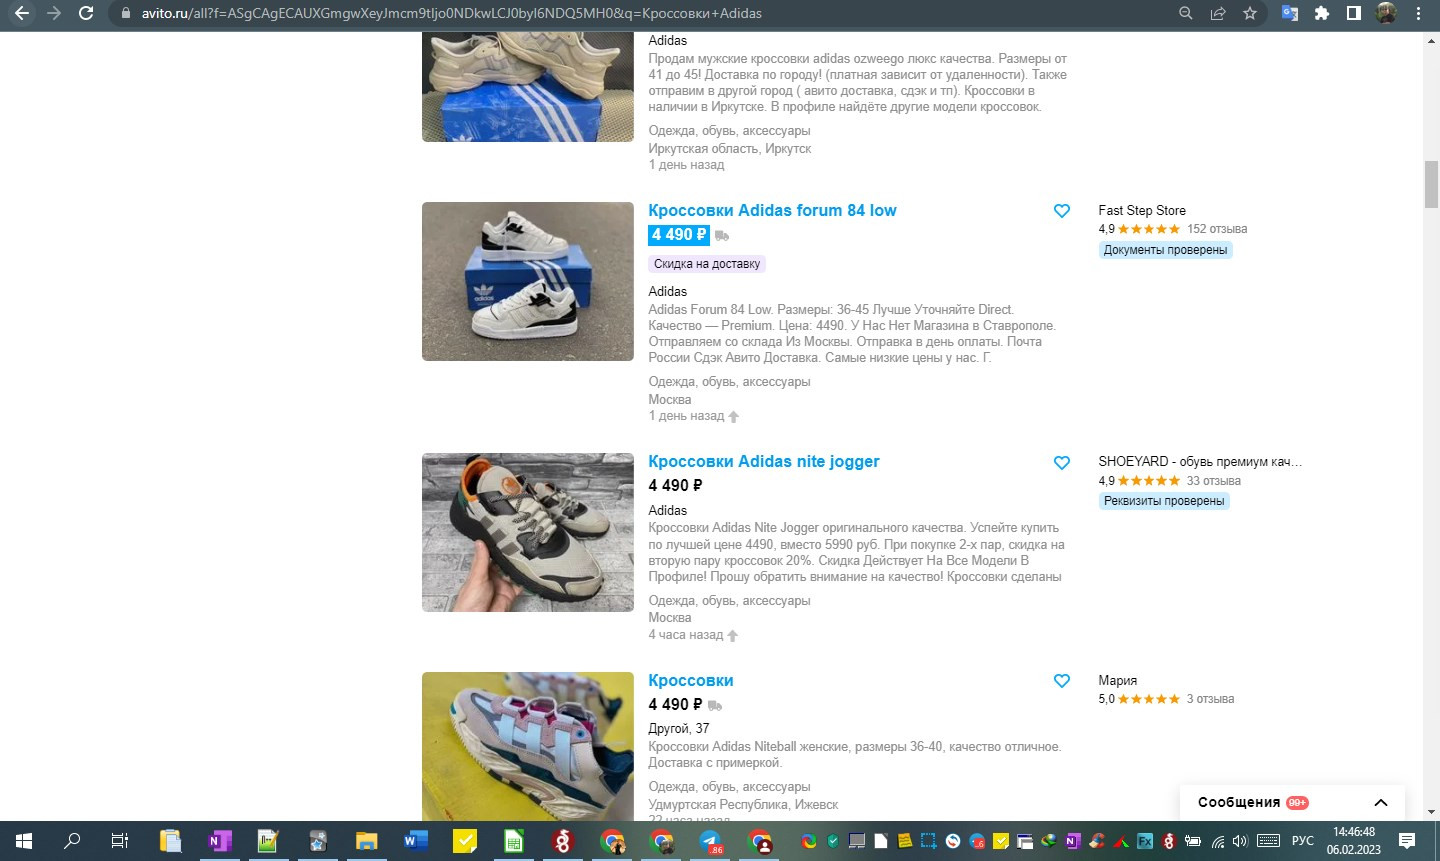Open the Сообщения messages panel
The height and width of the screenshot is (861, 1440).
1239,802
